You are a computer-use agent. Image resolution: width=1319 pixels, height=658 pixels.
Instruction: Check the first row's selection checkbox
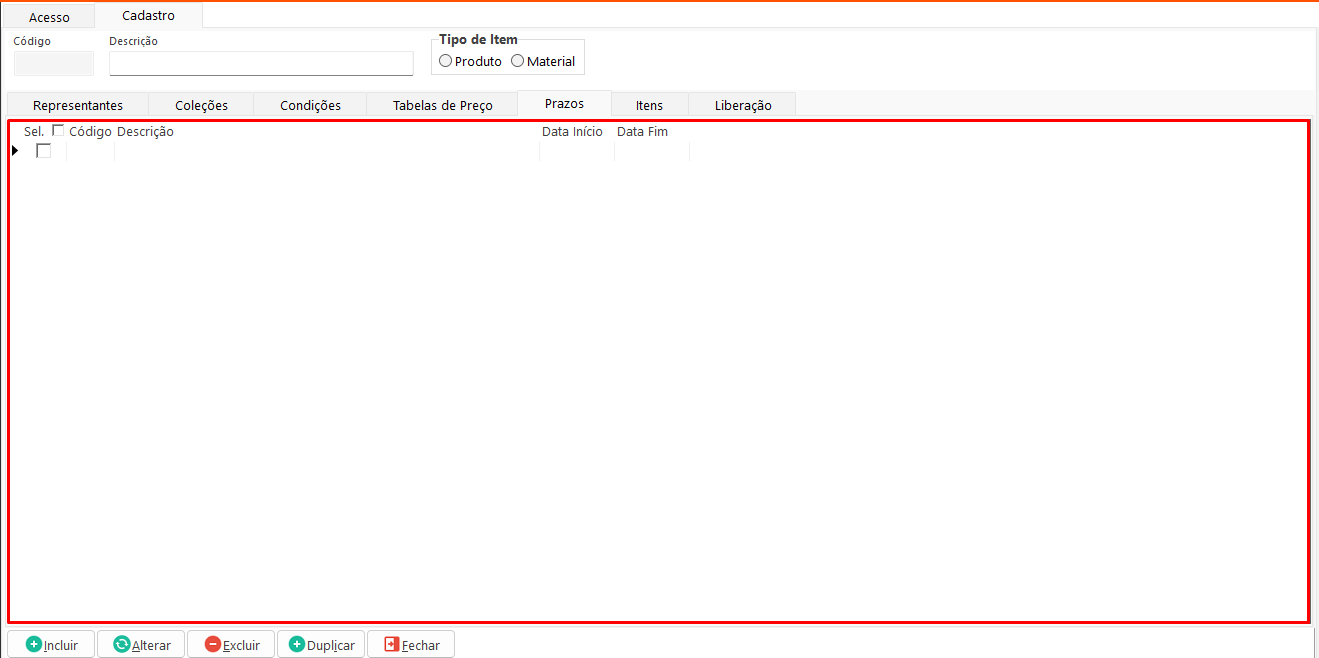coord(44,151)
